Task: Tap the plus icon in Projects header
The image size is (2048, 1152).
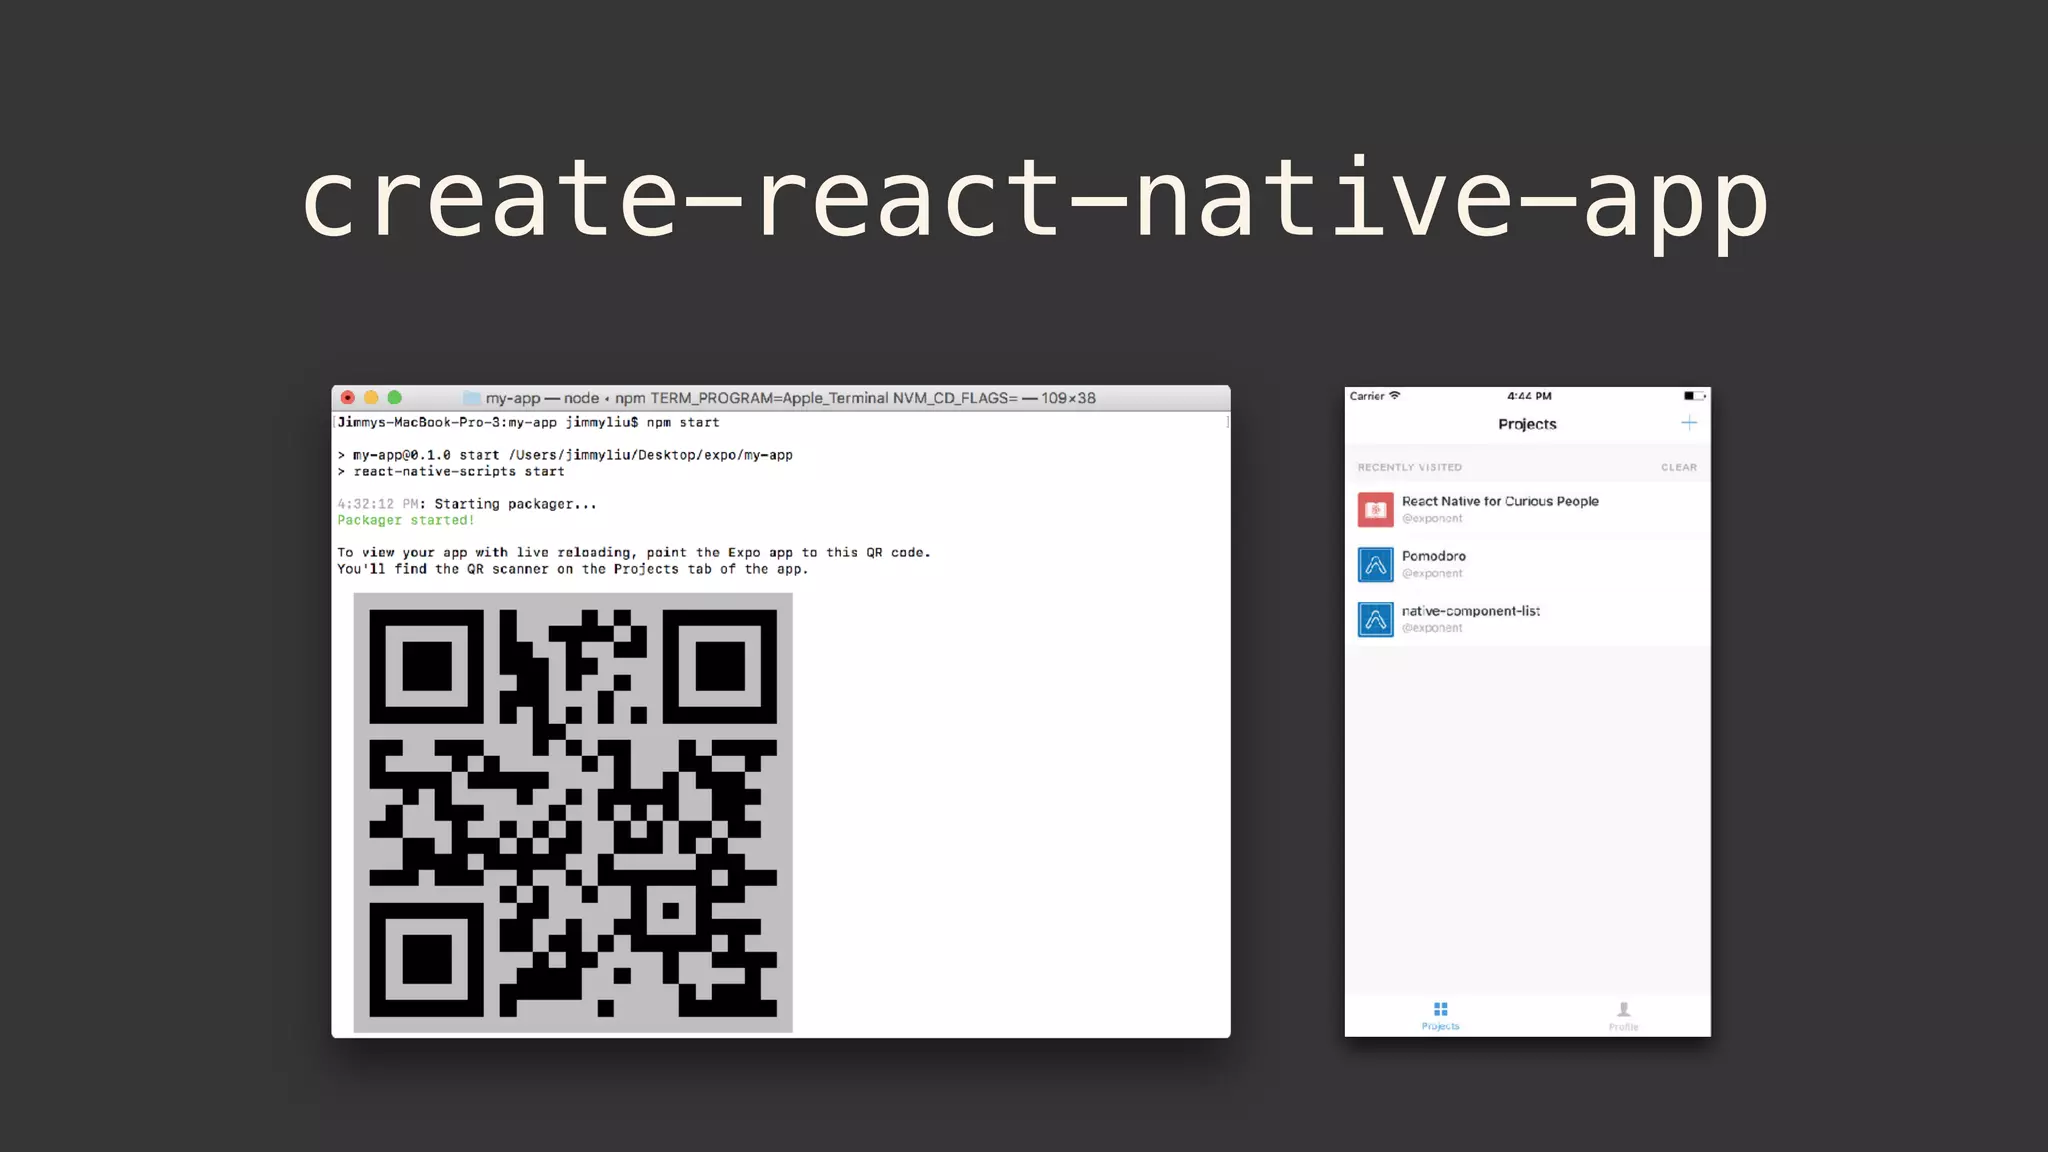Action: click(x=1689, y=423)
